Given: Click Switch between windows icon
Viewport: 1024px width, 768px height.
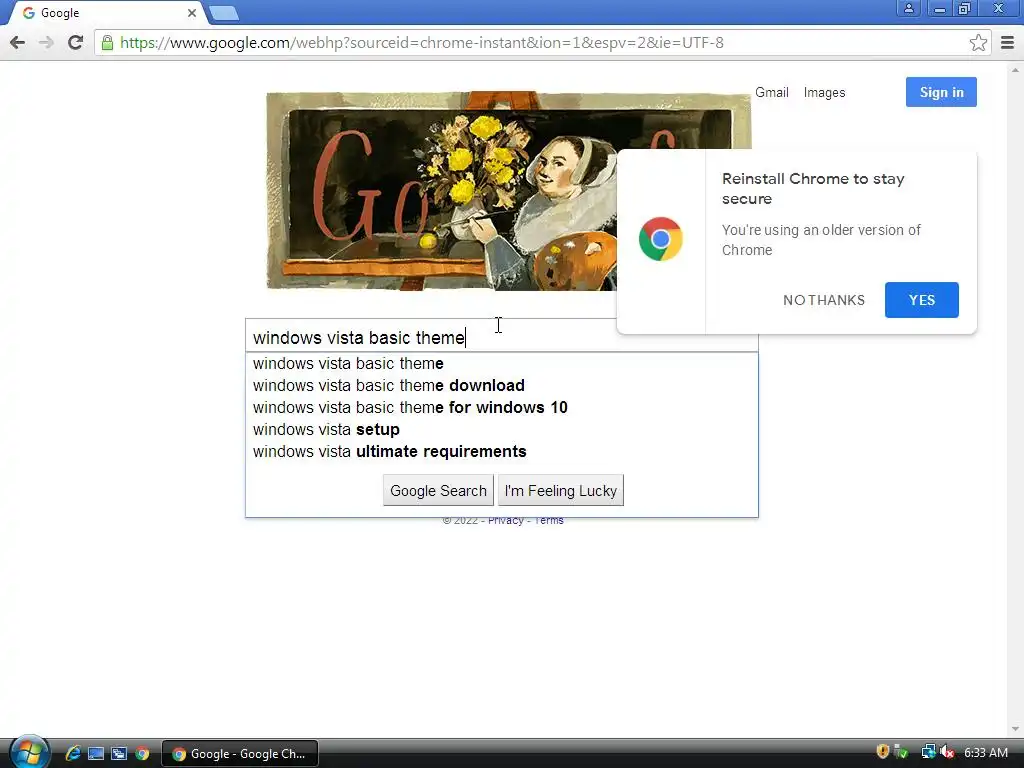Looking at the screenshot, I should coord(119,754).
